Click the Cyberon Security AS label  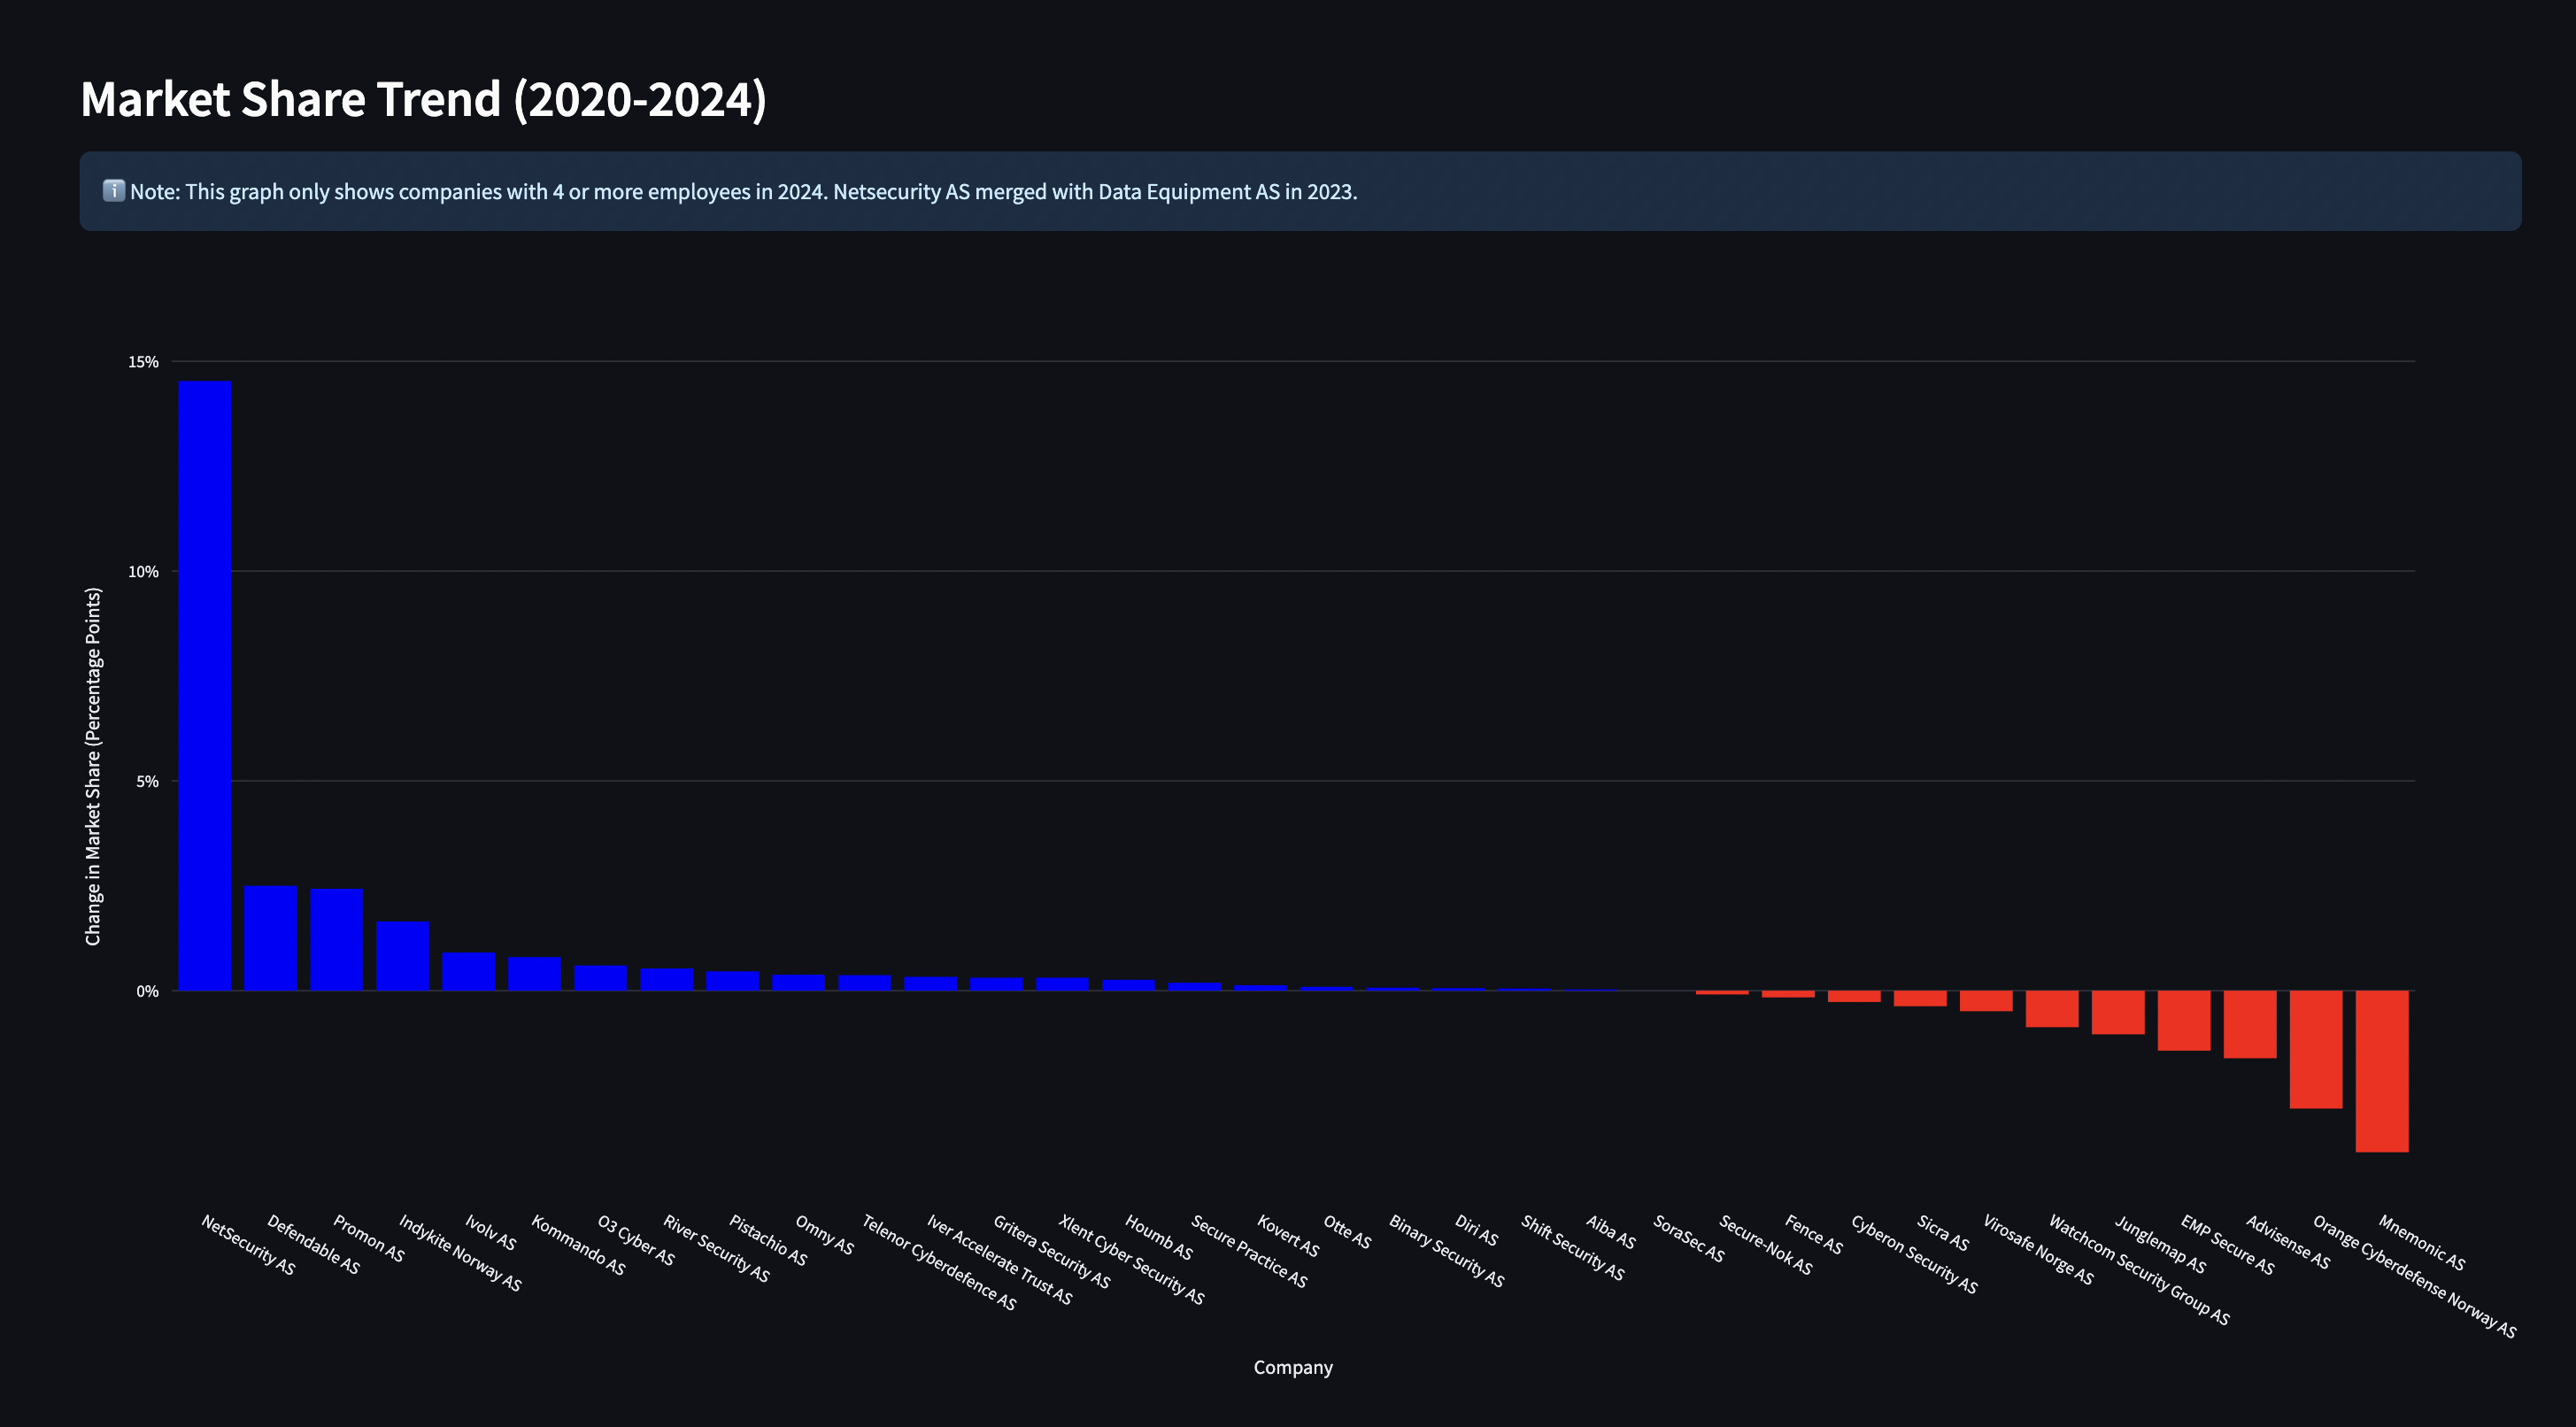(1914, 1254)
